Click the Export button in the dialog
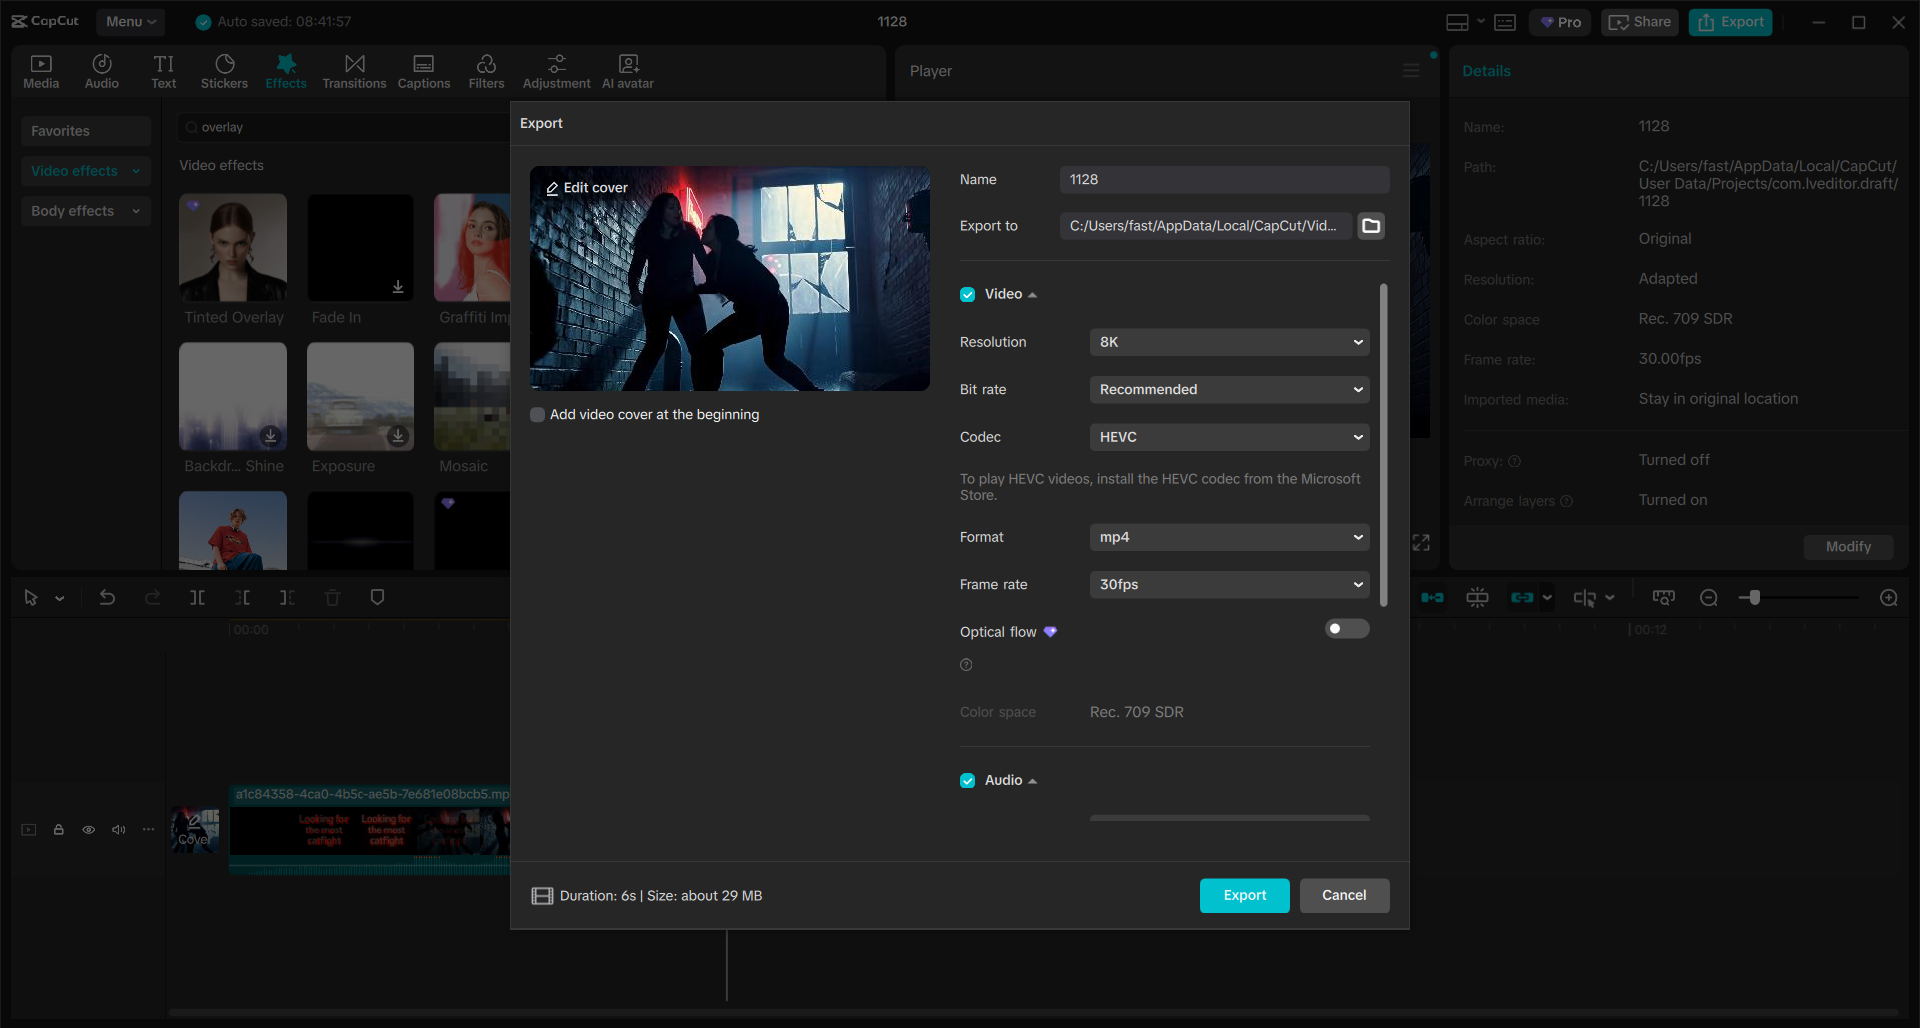Viewport: 1920px width, 1028px height. (x=1243, y=895)
